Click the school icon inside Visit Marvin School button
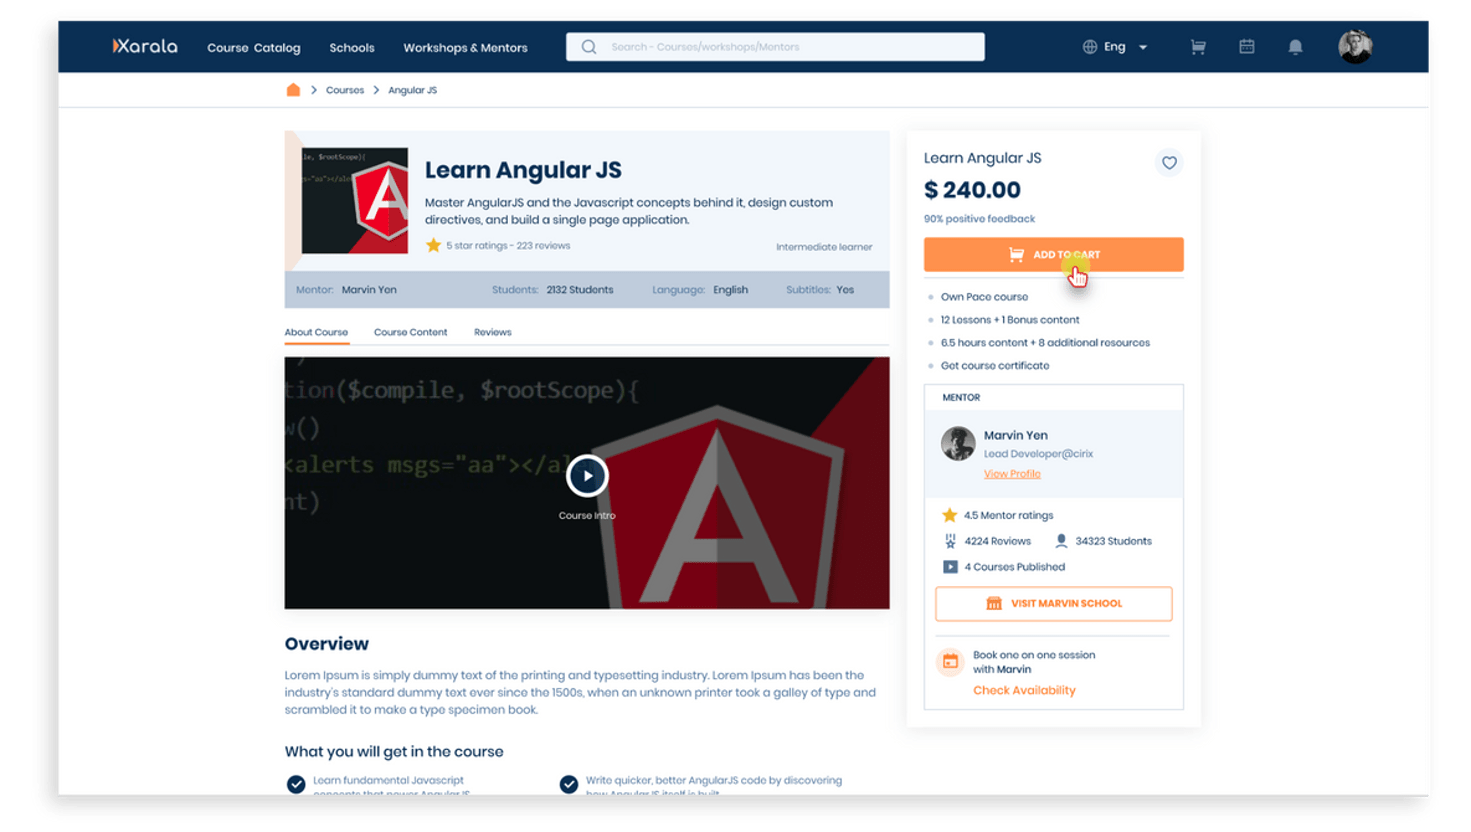This screenshot has height=832, width=1471. 994,603
